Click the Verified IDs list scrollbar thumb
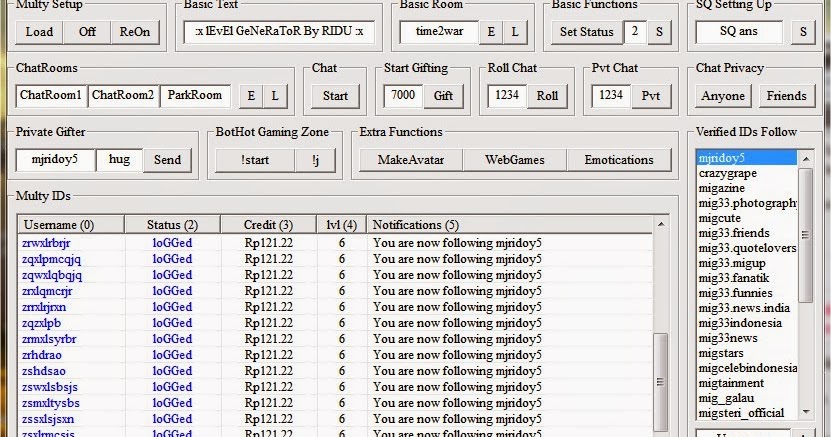Screen dimensions: 831x437 [x=806, y=235]
